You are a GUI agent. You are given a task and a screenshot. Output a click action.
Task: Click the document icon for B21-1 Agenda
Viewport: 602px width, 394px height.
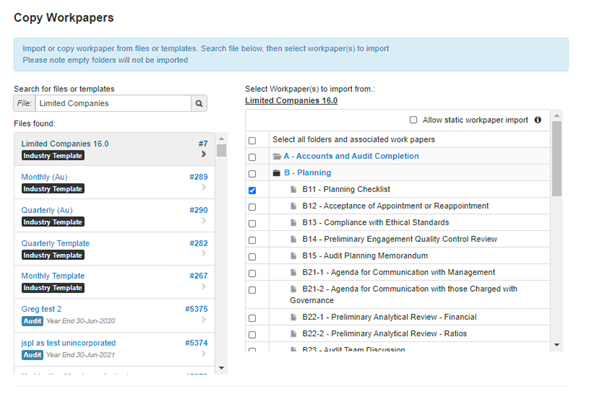point(294,272)
